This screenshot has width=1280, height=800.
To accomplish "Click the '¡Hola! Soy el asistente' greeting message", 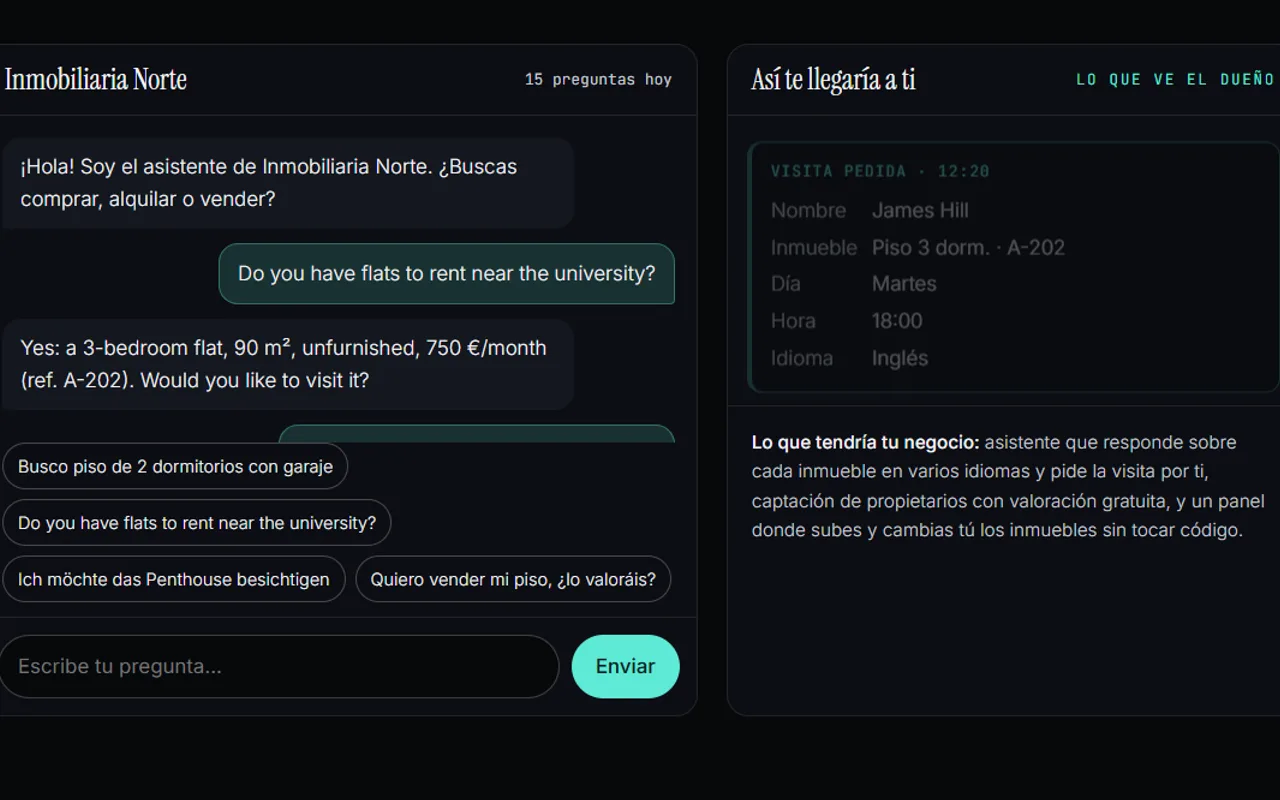I will click(288, 183).
